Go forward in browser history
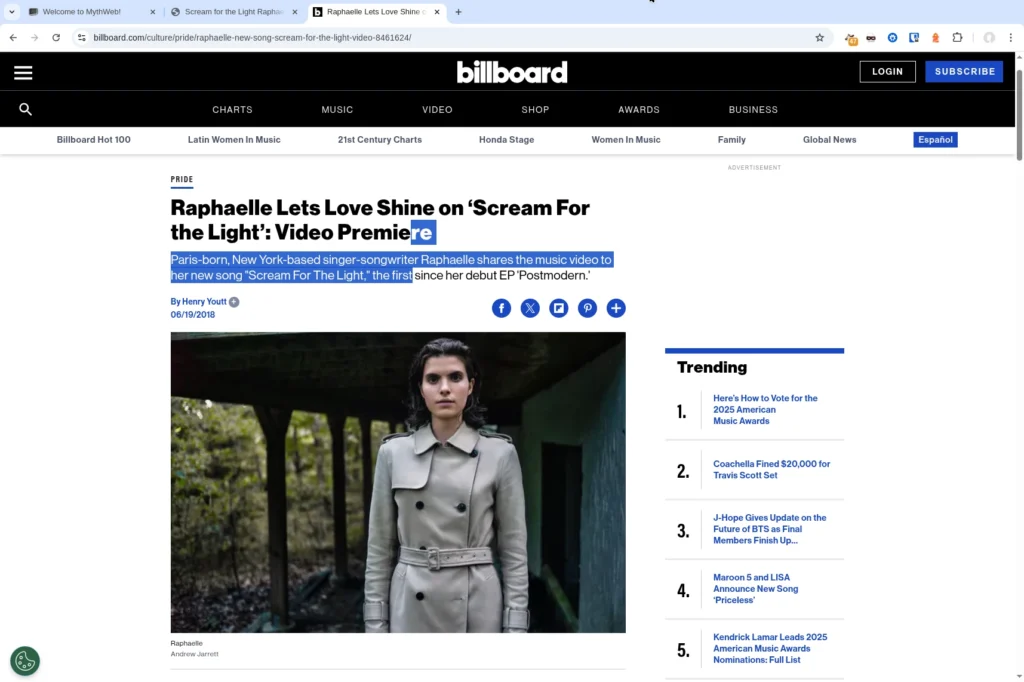This screenshot has height=682, width=1024. point(35,38)
